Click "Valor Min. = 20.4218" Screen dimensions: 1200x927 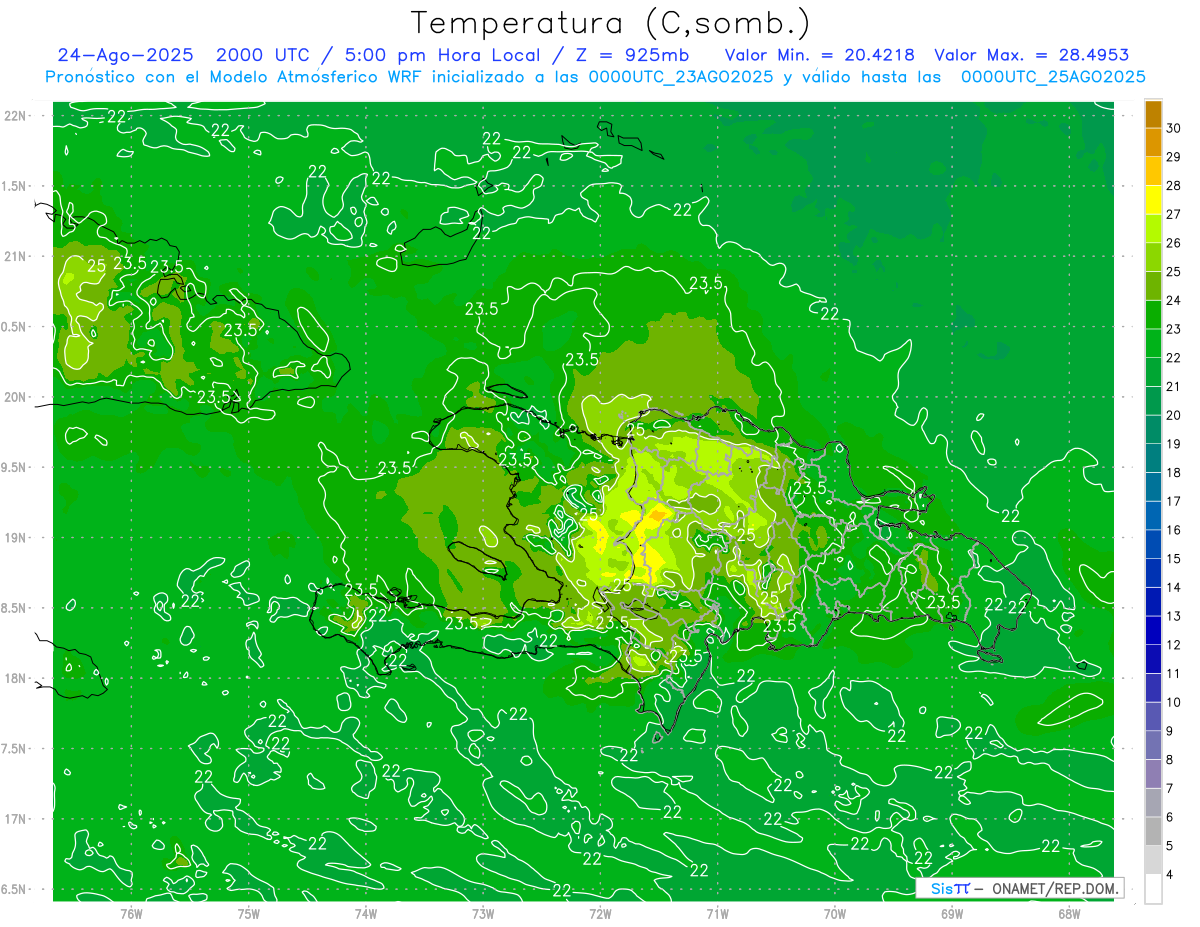tap(819, 55)
